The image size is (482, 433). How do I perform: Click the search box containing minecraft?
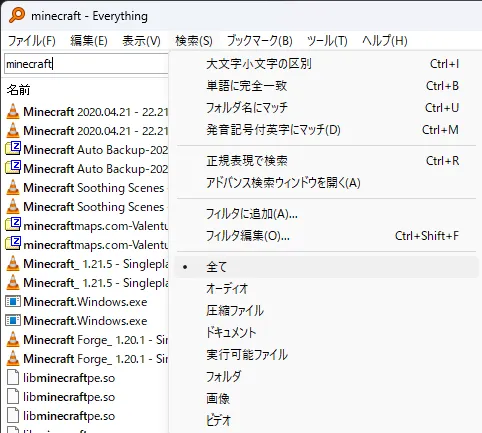point(86,64)
